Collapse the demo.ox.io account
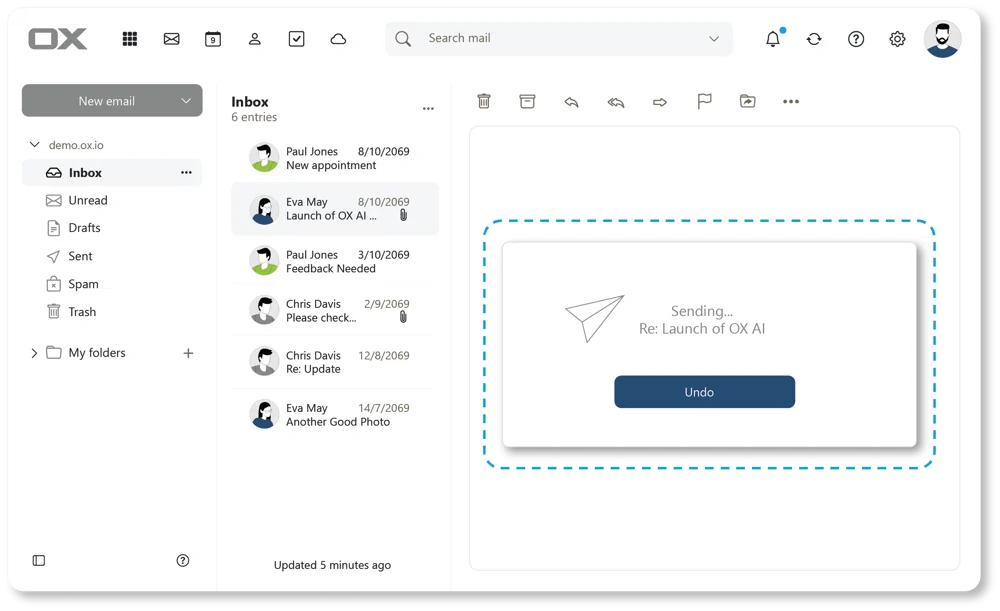This screenshot has width=1000, height=611. click(35, 145)
